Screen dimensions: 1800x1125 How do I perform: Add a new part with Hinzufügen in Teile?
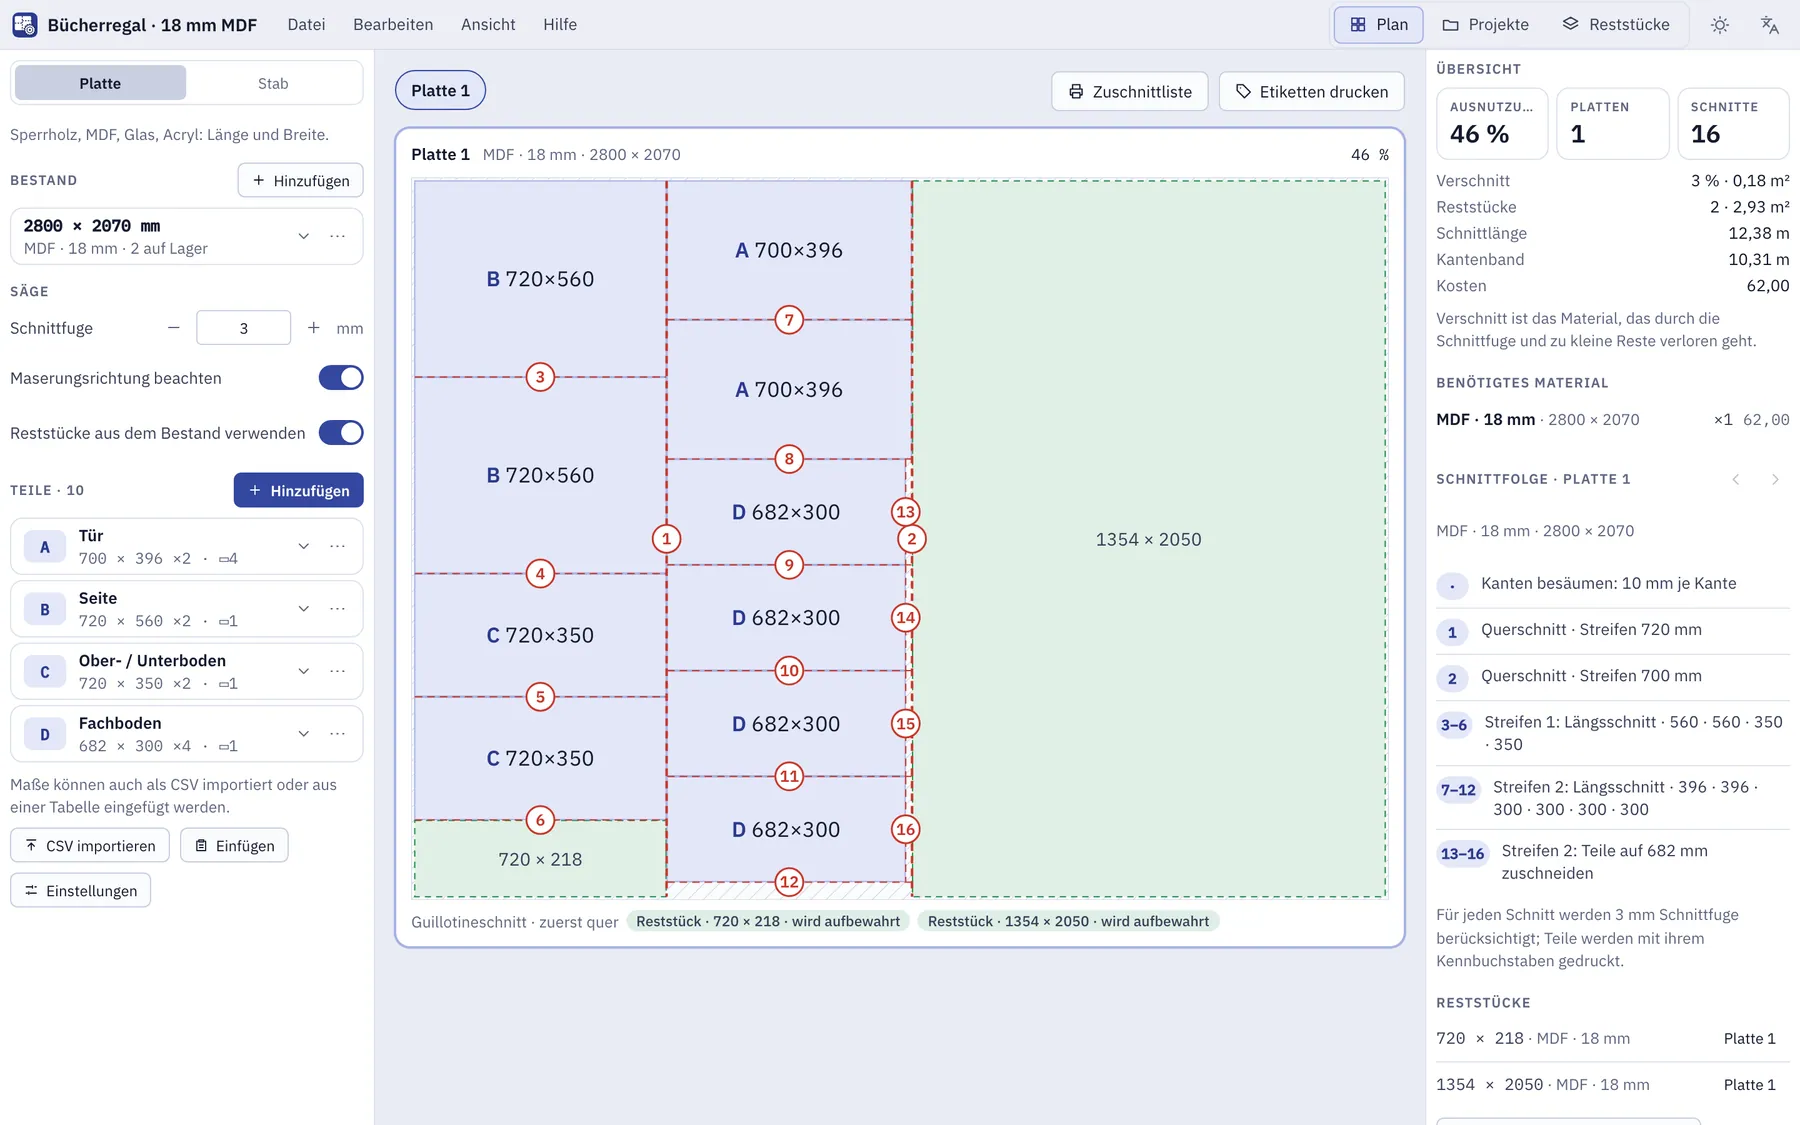click(299, 491)
